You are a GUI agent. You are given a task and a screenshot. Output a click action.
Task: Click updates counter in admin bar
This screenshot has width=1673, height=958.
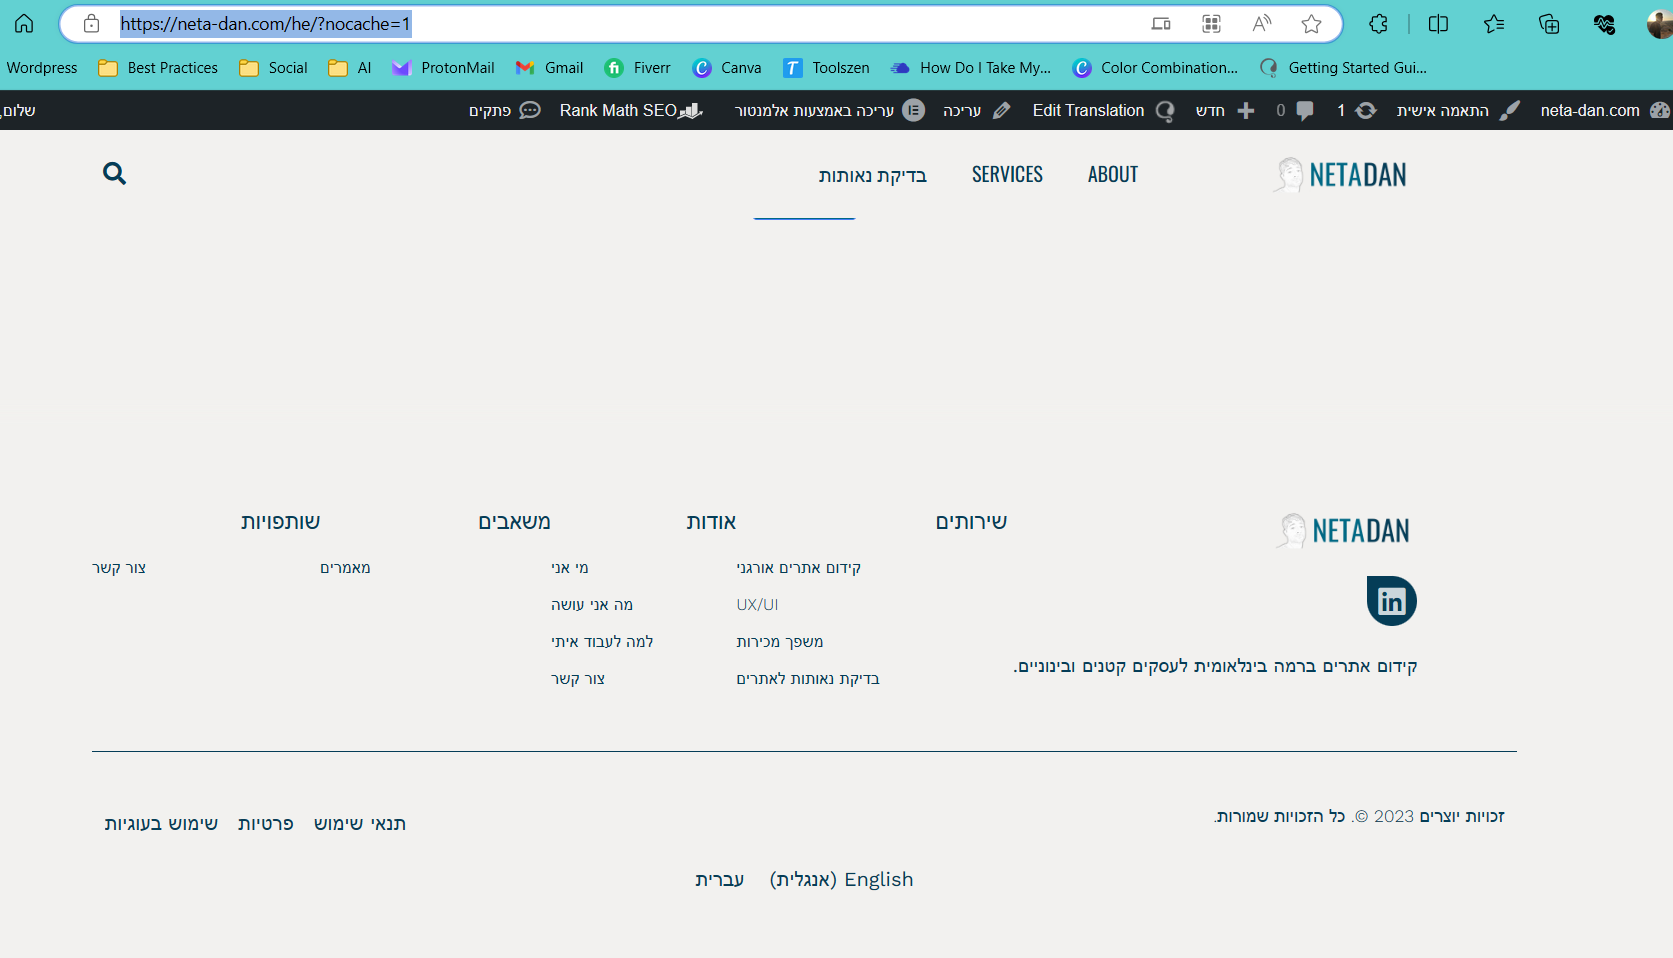click(1356, 110)
